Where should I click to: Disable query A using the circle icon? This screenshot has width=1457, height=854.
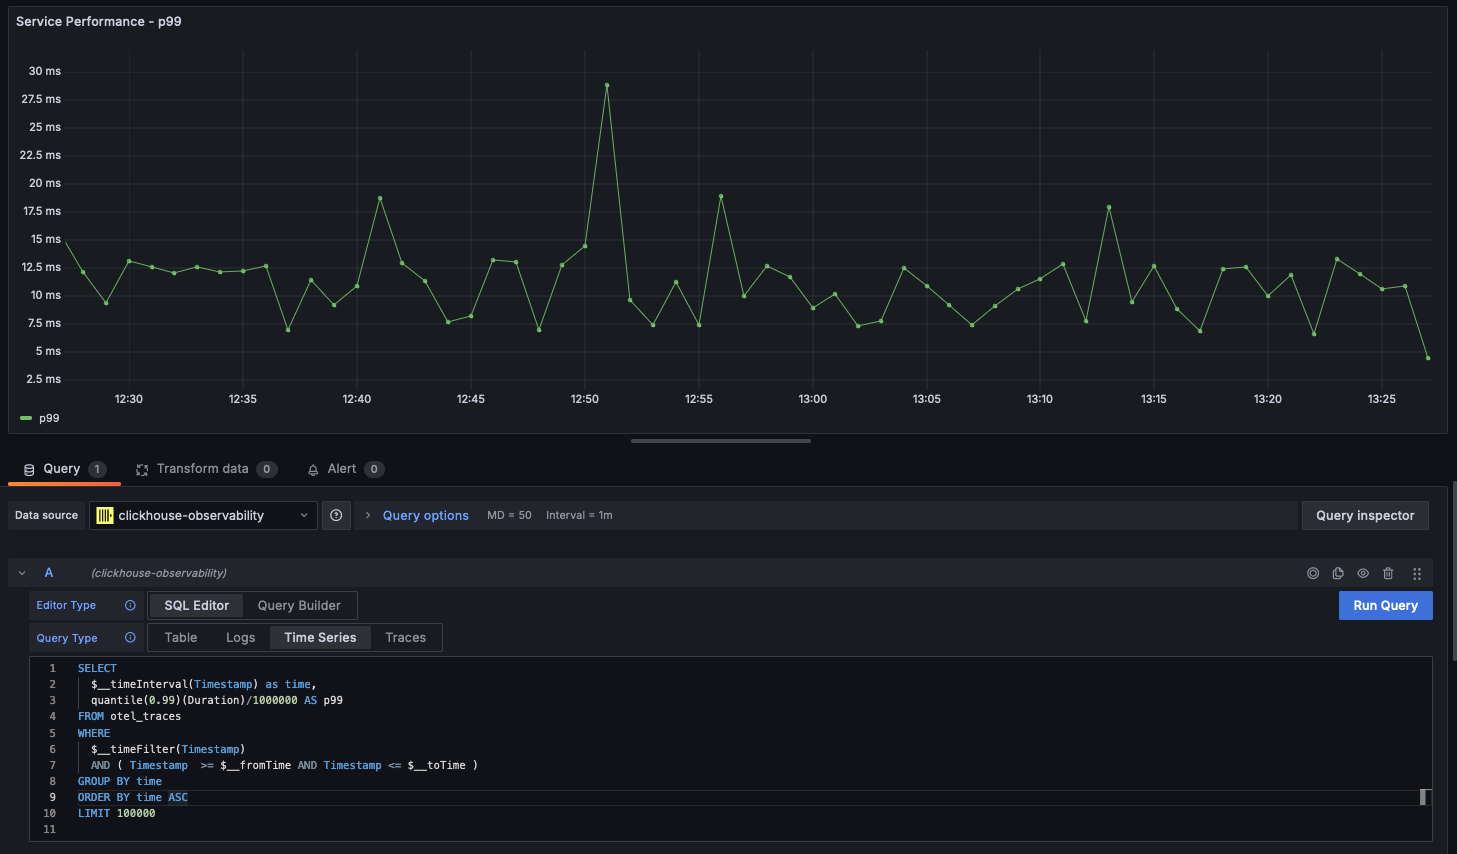pyautogui.click(x=1313, y=573)
